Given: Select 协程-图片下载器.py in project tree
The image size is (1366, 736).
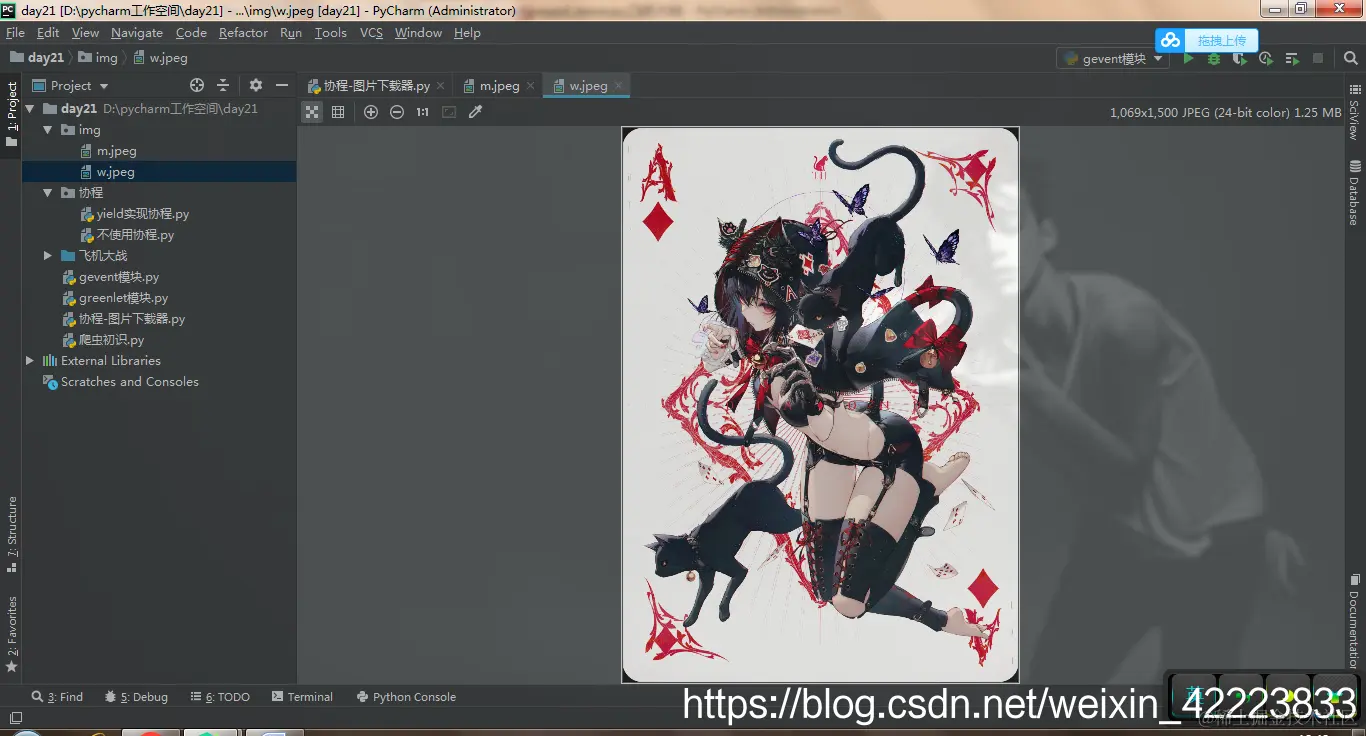Looking at the screenshot, I should tap(132, 319).
